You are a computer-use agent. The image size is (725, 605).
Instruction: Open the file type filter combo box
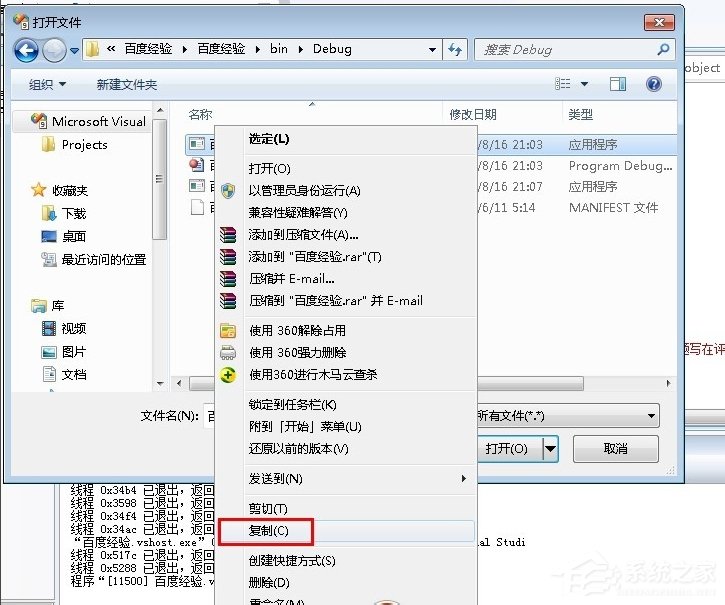click(x=566, y=415)
